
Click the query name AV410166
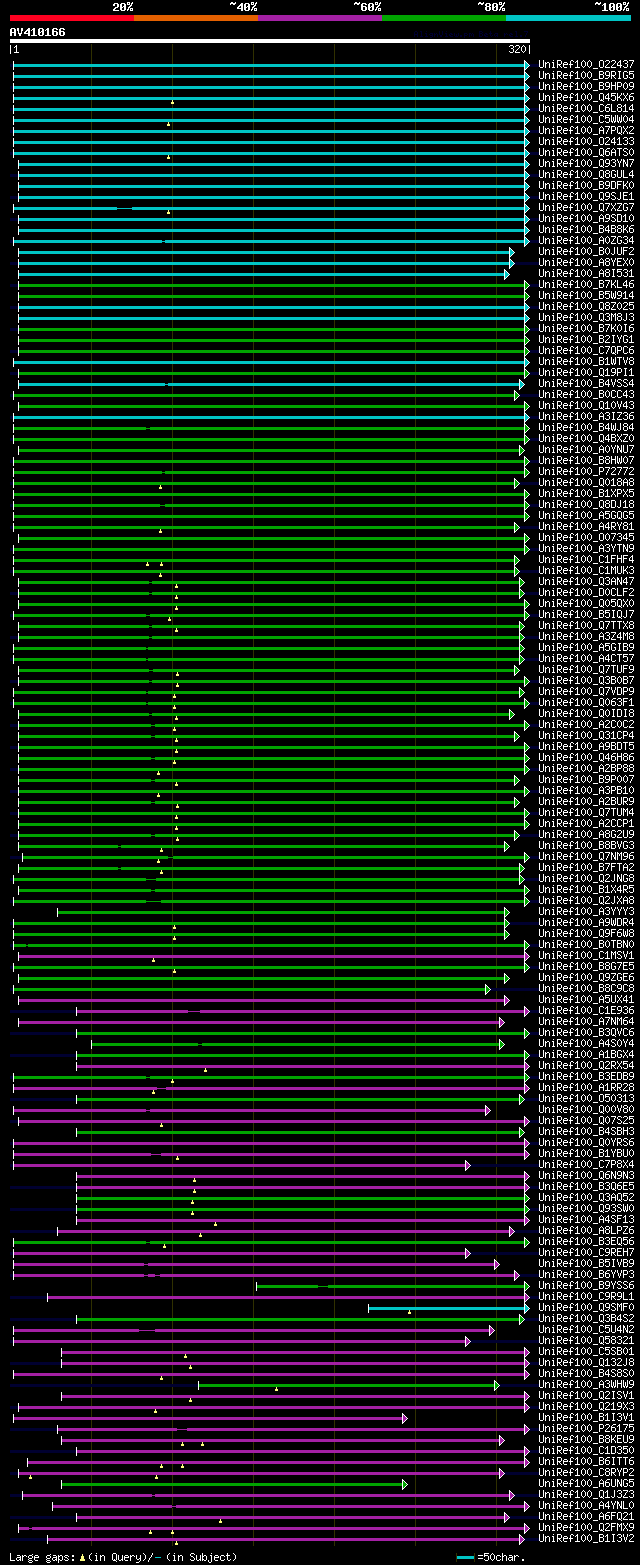pos(38,32)
